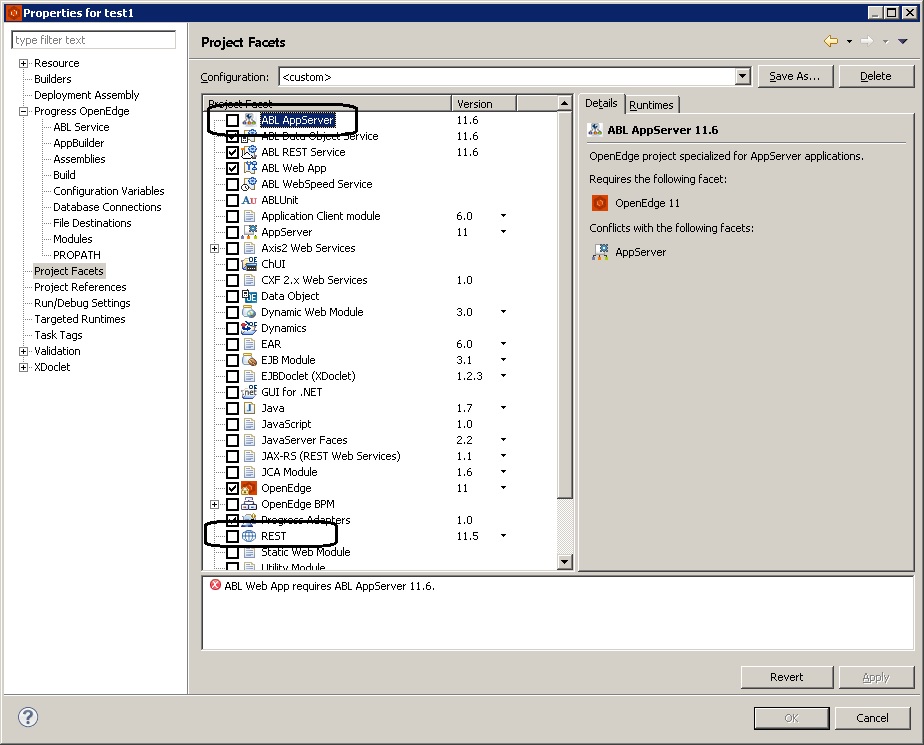
Task: Enable the ABL AppServer checkbox
Action: [x=233, y=120]
